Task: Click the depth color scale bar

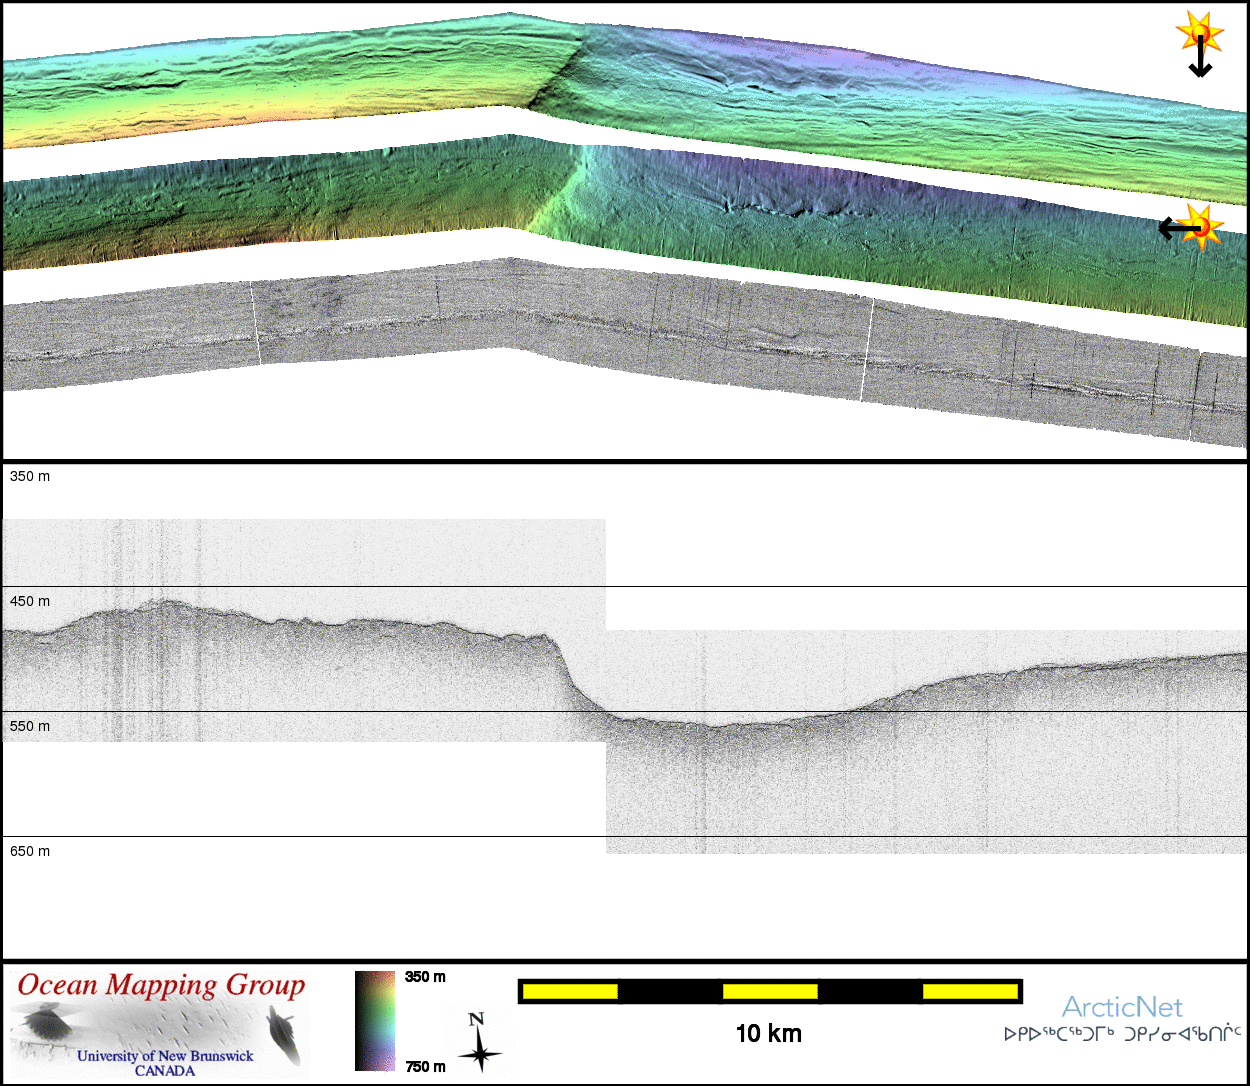Action: [375, 1020]
